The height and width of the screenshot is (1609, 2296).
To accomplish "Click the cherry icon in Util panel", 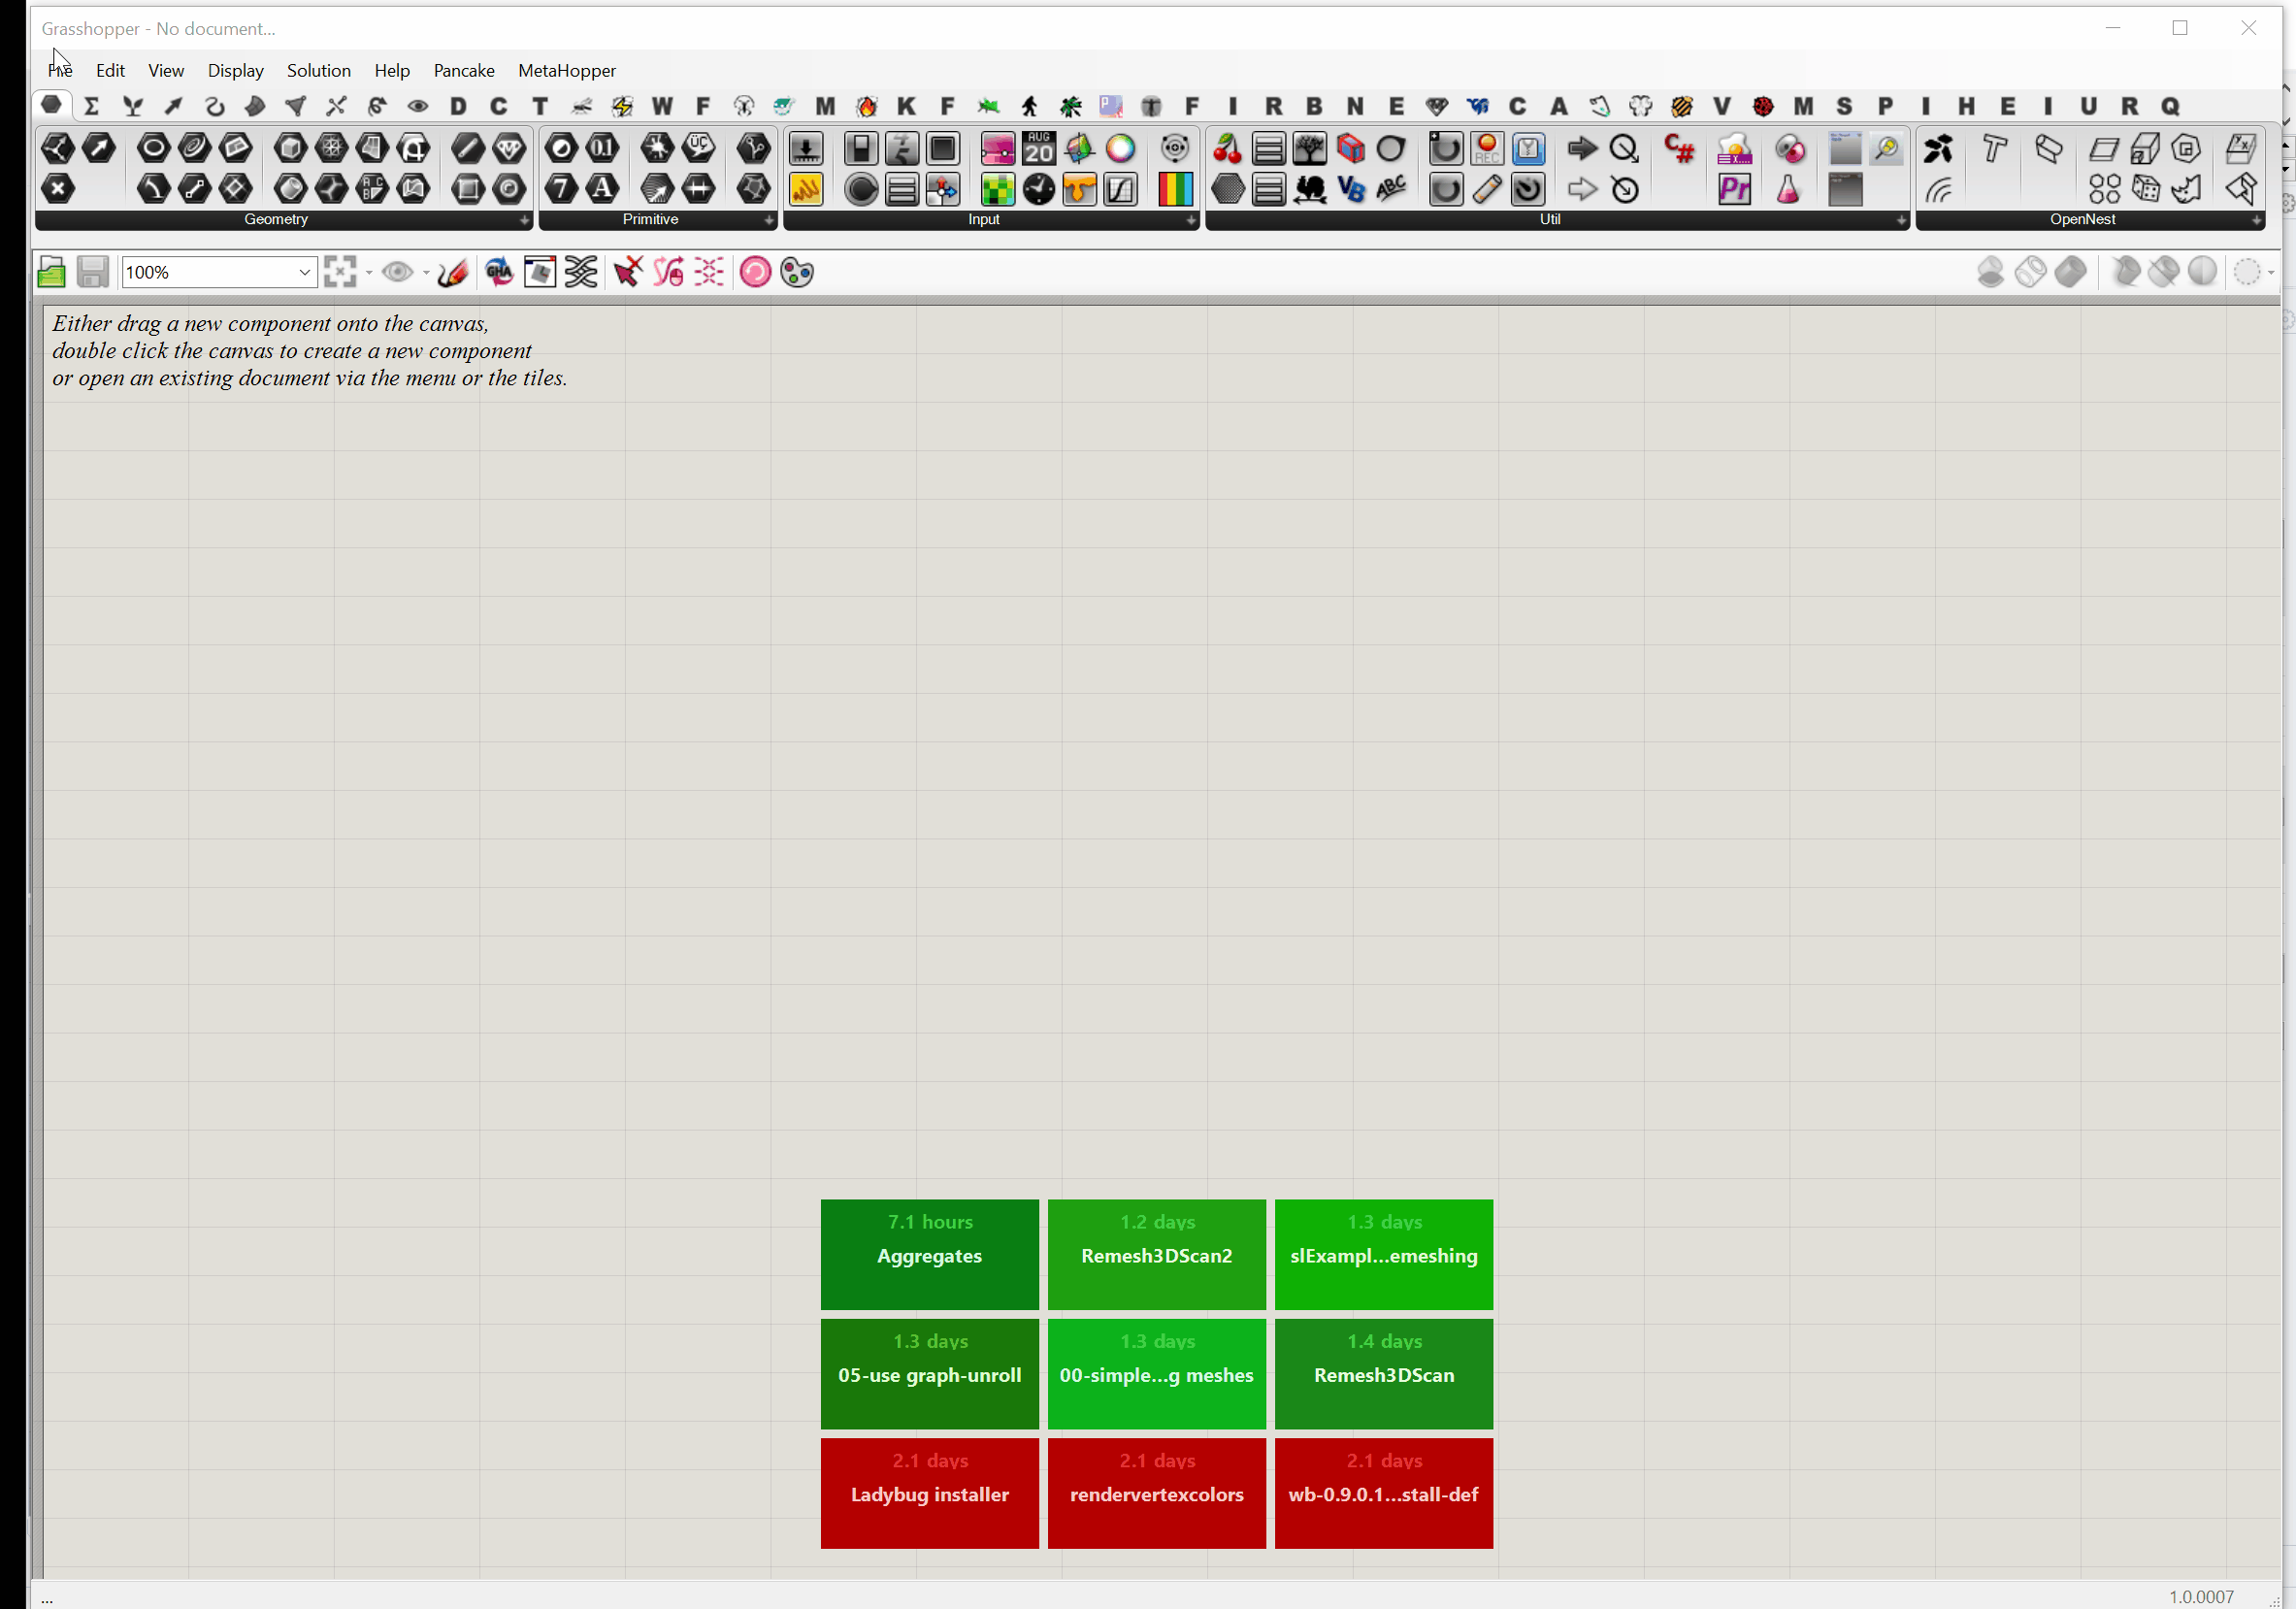I will tap(1227, 150).
